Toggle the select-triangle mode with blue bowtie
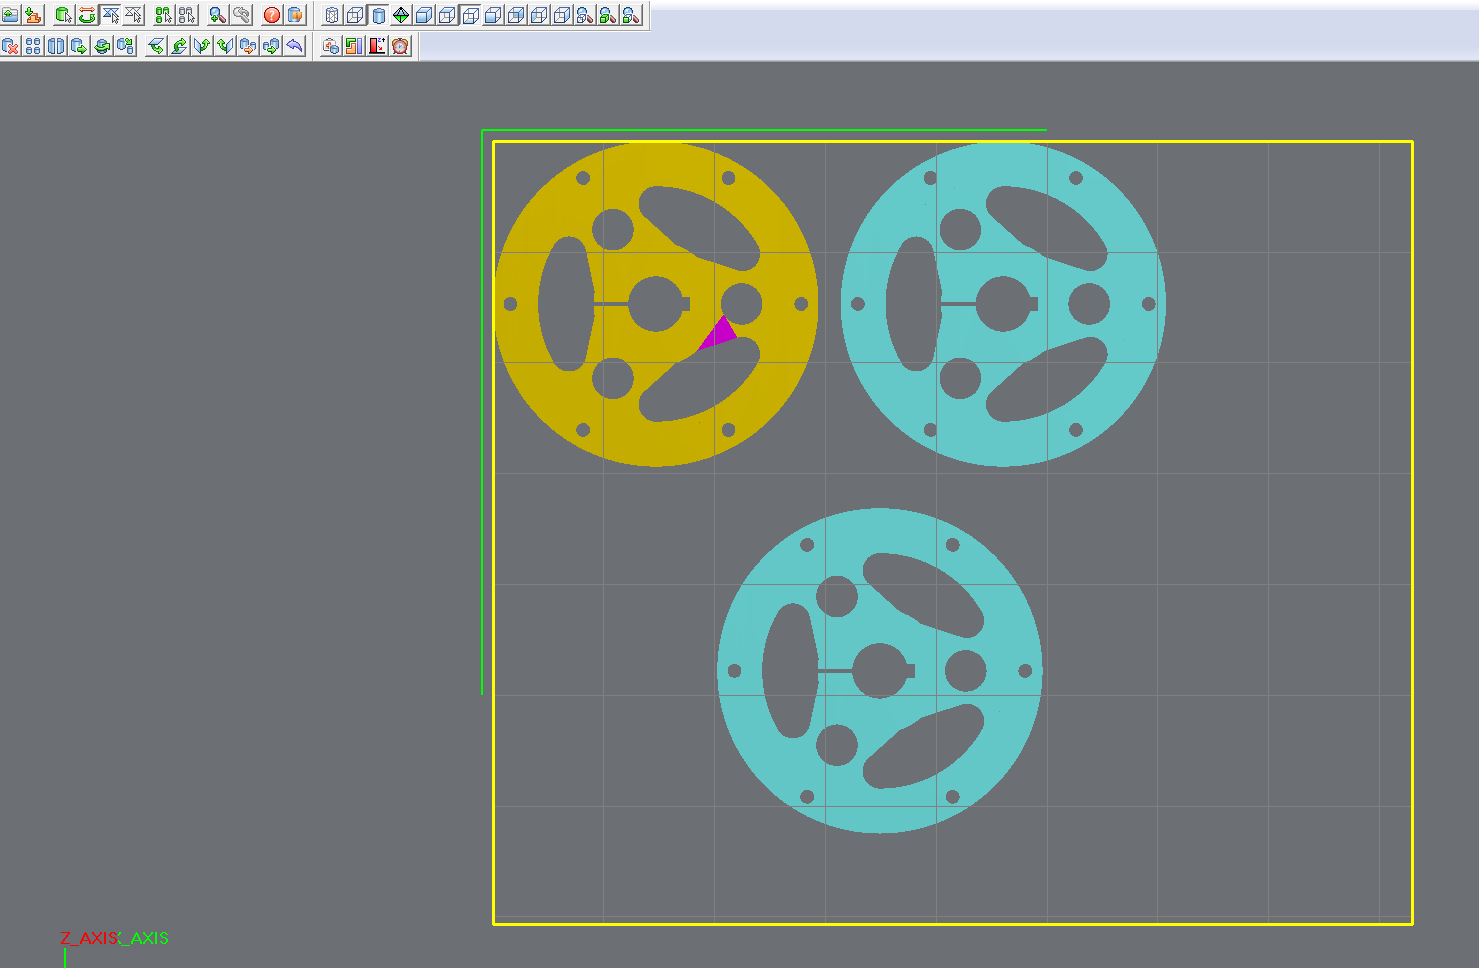The image size is (1479, 968). (x=110, y=15)
